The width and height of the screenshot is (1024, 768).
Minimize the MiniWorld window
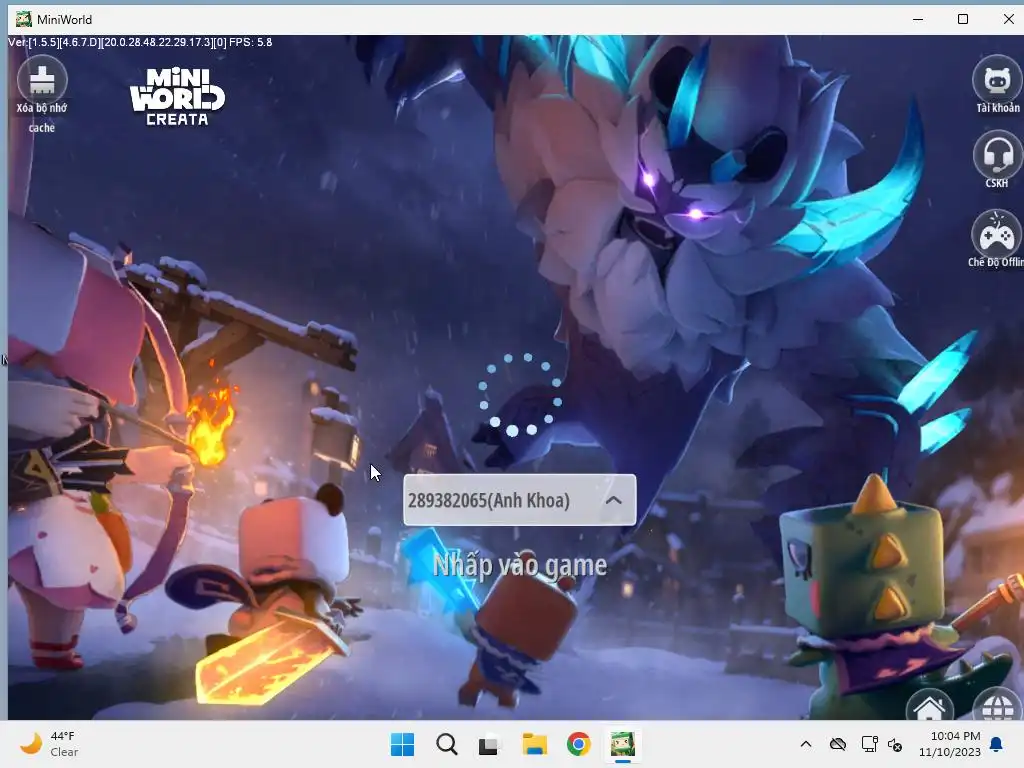pos(918,19)
